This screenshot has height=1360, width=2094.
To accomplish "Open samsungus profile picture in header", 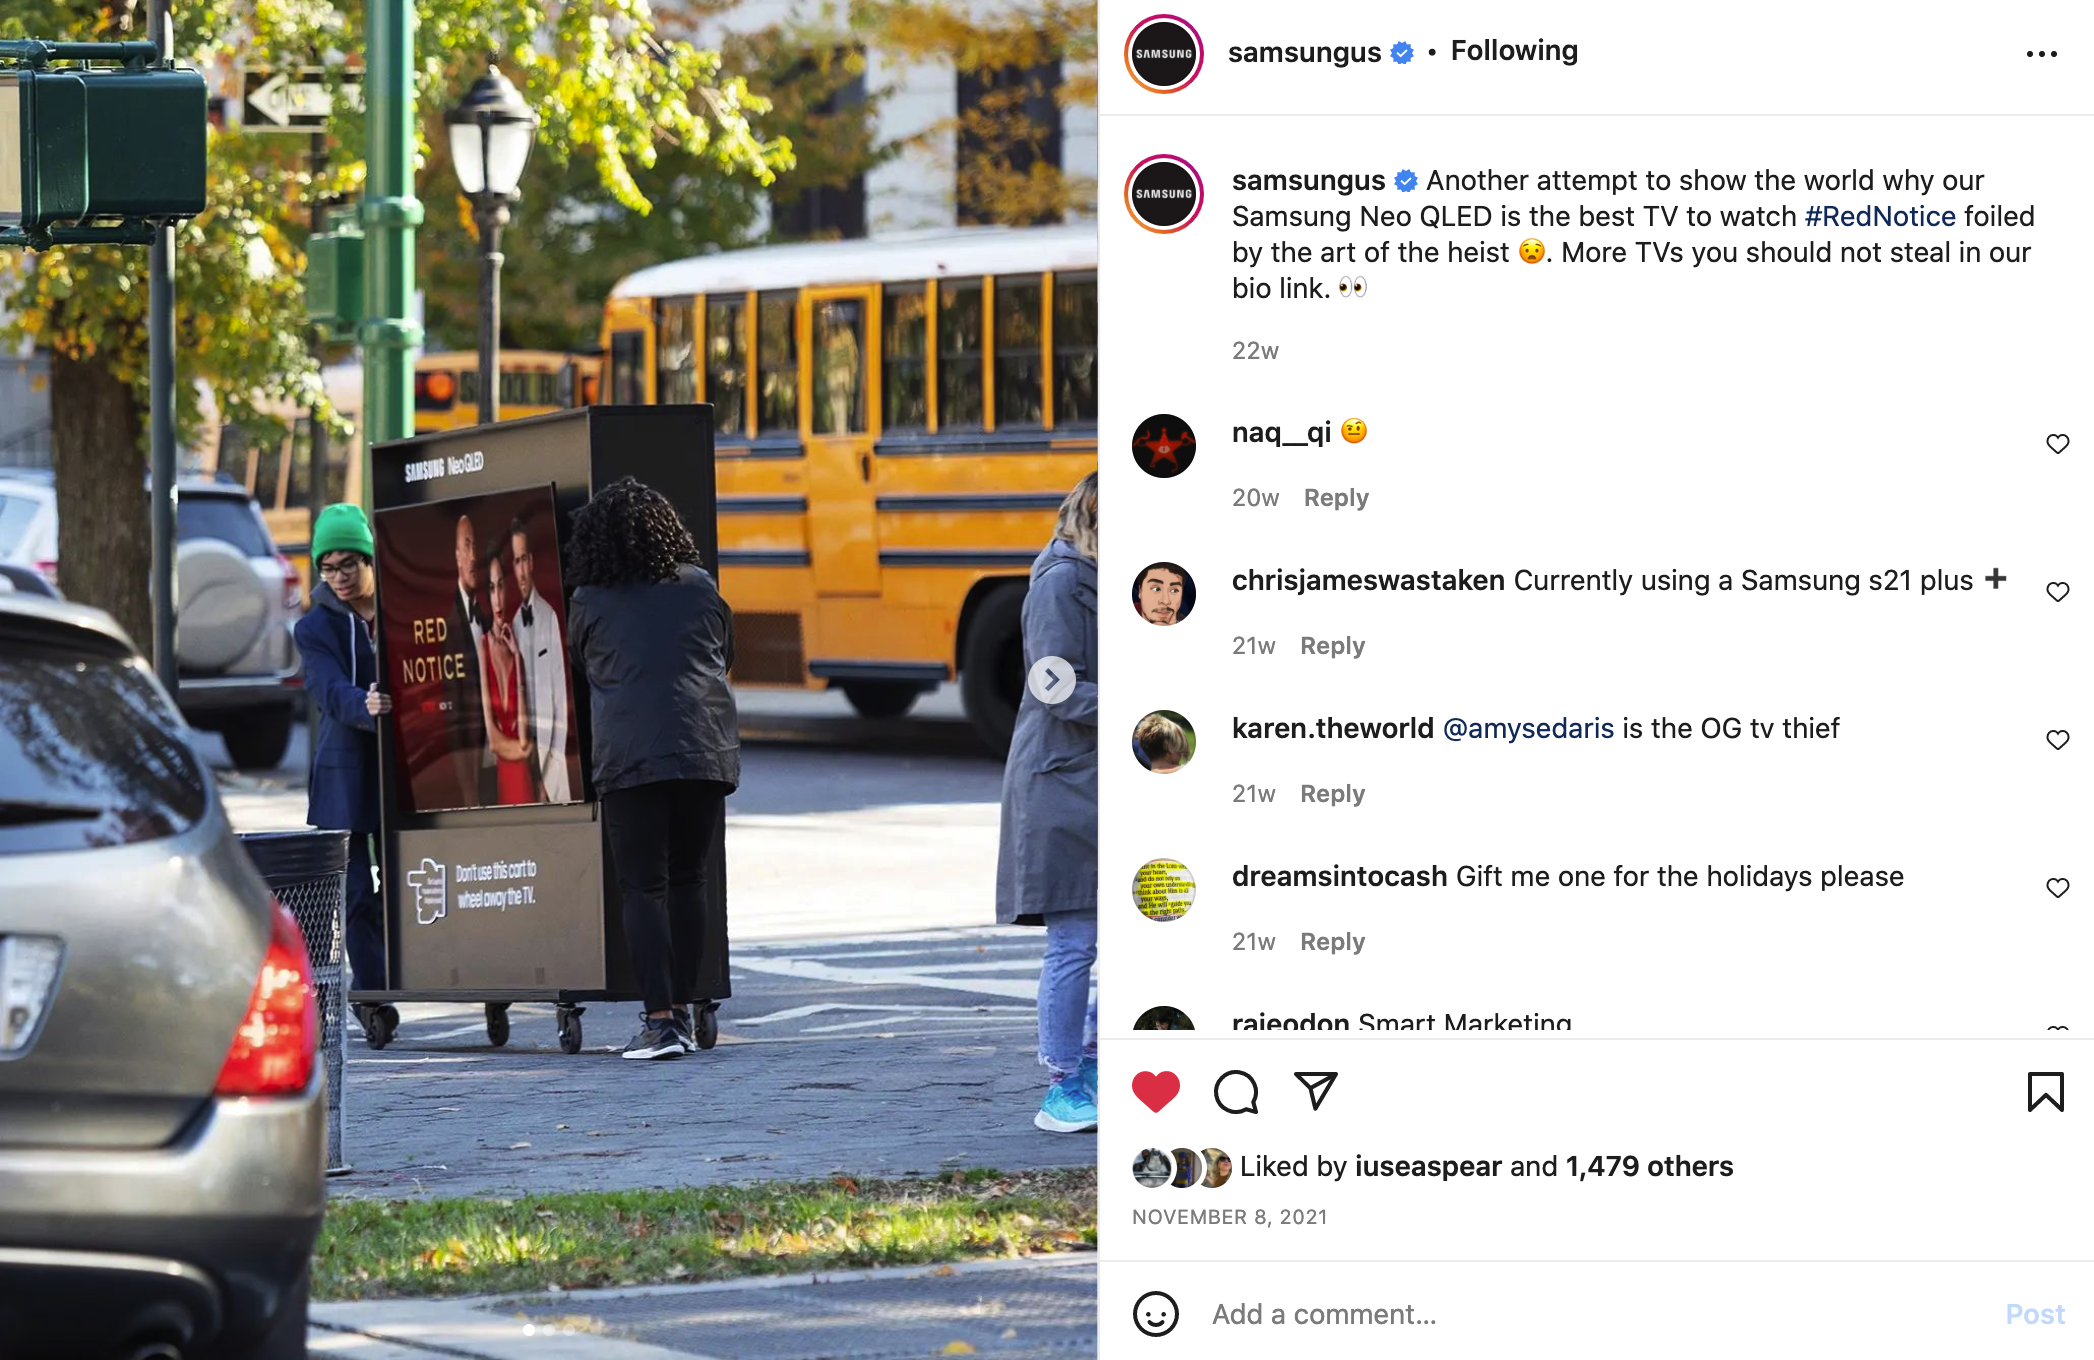I will coord(1164,54).
